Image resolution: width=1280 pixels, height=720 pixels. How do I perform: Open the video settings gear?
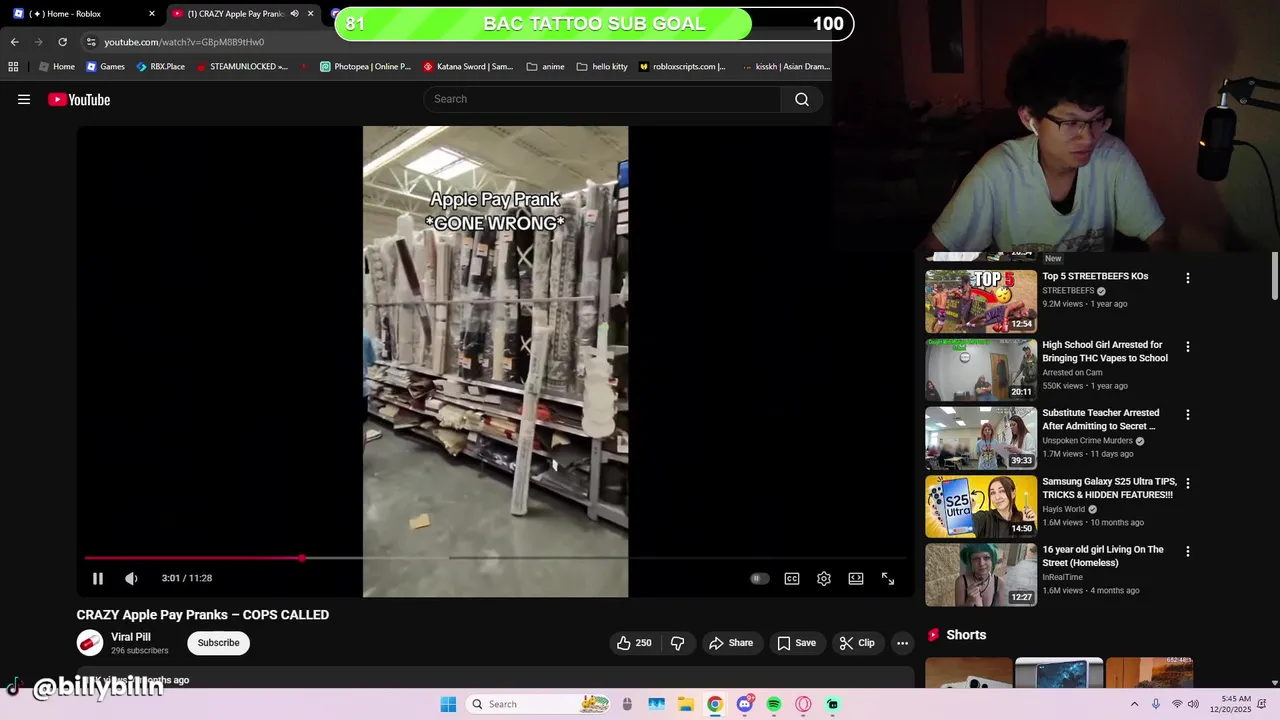pos(824,578)
